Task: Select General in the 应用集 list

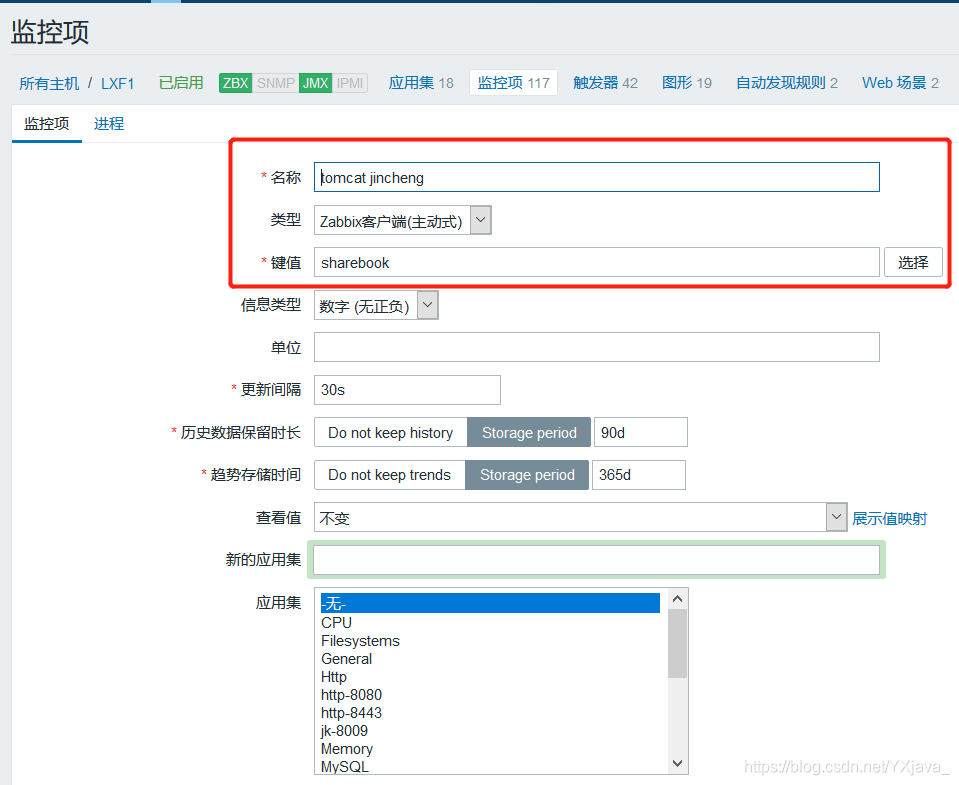Action: point(490,658)
